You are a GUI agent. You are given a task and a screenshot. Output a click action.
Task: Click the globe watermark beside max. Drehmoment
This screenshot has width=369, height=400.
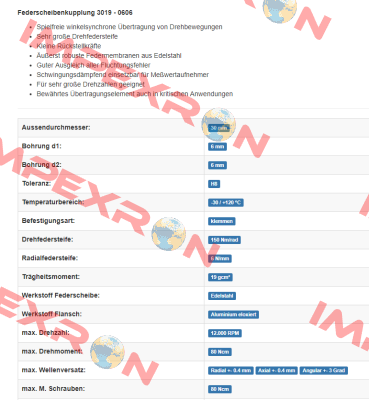point(107,352)
